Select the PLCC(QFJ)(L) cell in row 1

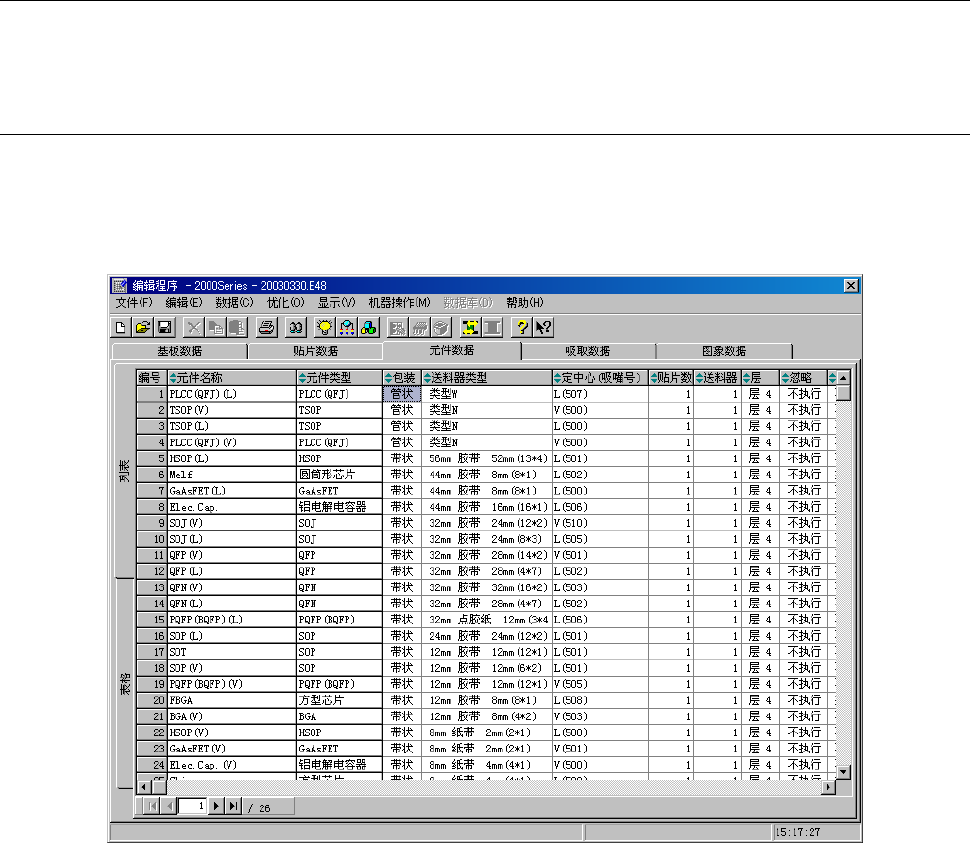tap(232, 394)
